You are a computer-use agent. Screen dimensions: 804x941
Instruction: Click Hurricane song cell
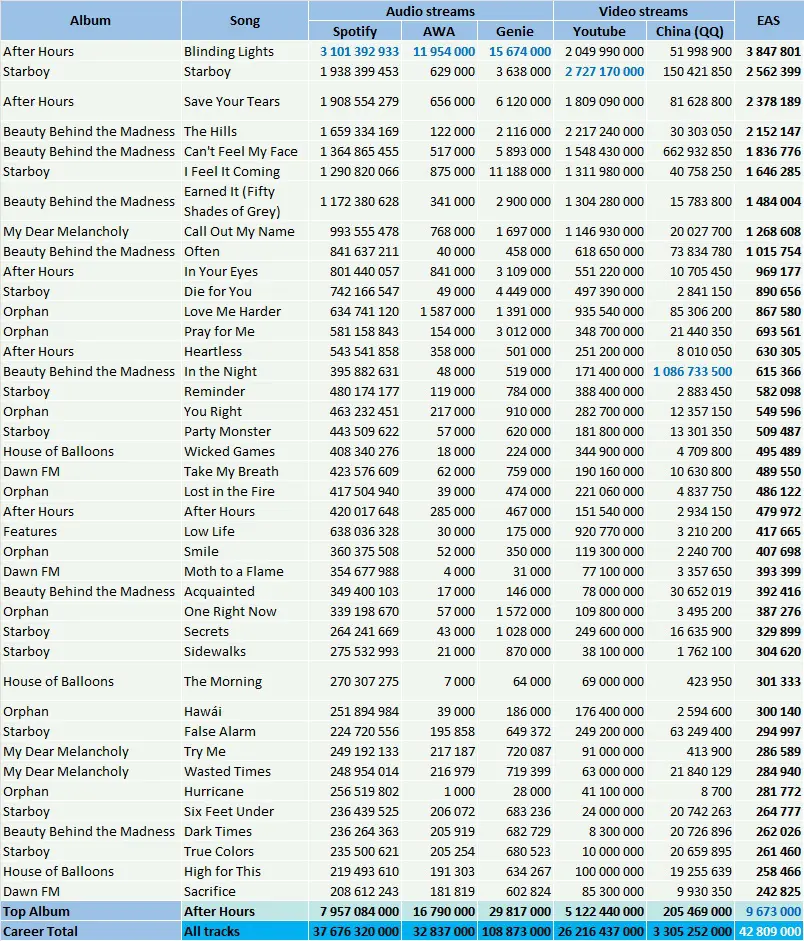[x=245, y=792]
